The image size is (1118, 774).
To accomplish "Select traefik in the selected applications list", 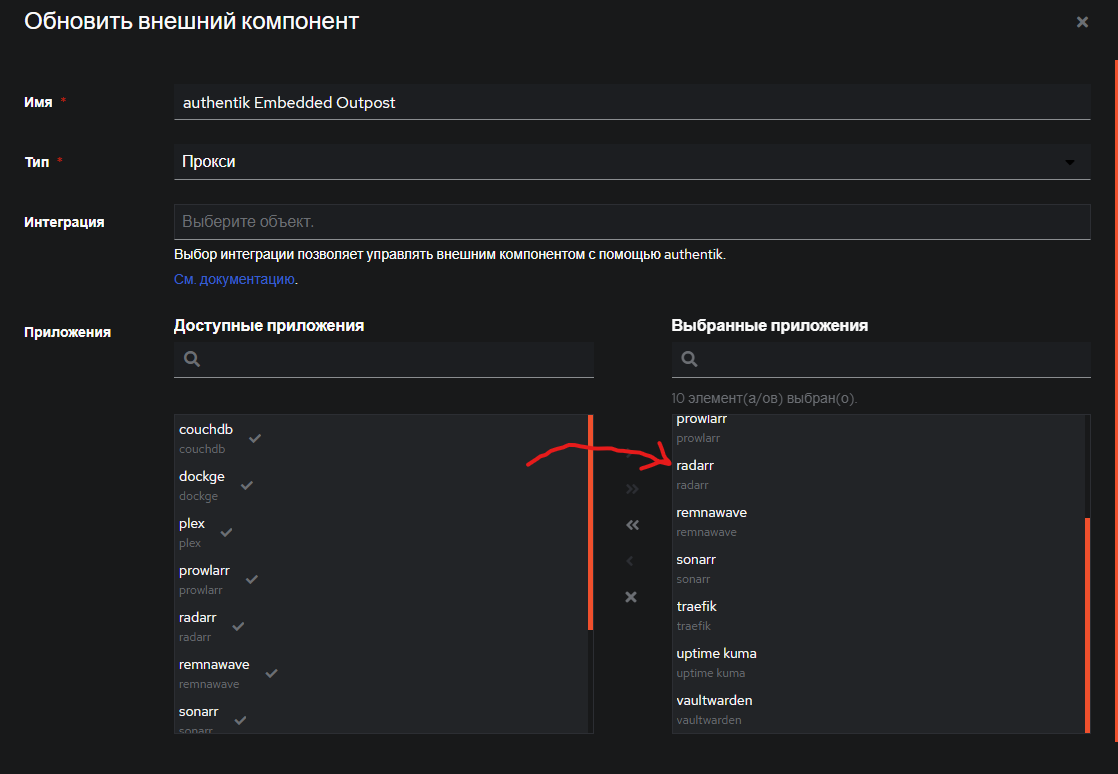I will (696, 606).
